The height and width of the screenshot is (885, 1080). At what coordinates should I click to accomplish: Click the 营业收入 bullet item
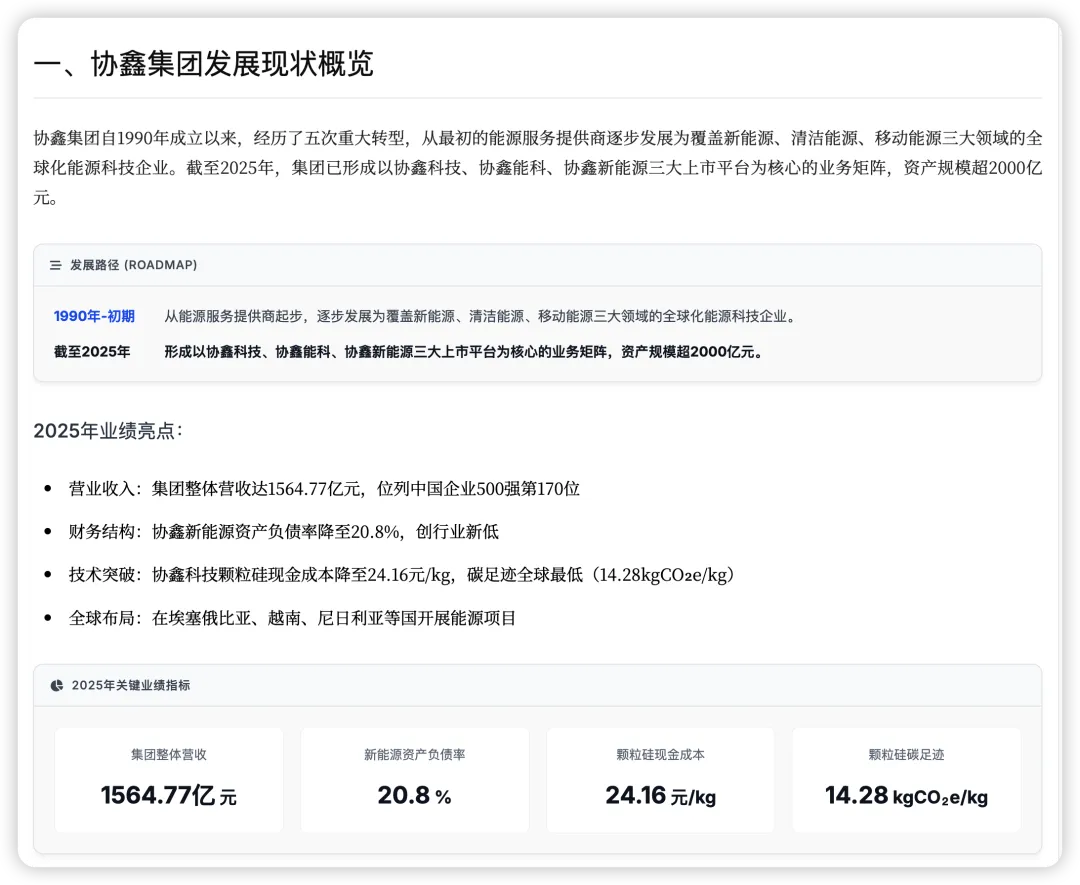(x=324, y=489)
